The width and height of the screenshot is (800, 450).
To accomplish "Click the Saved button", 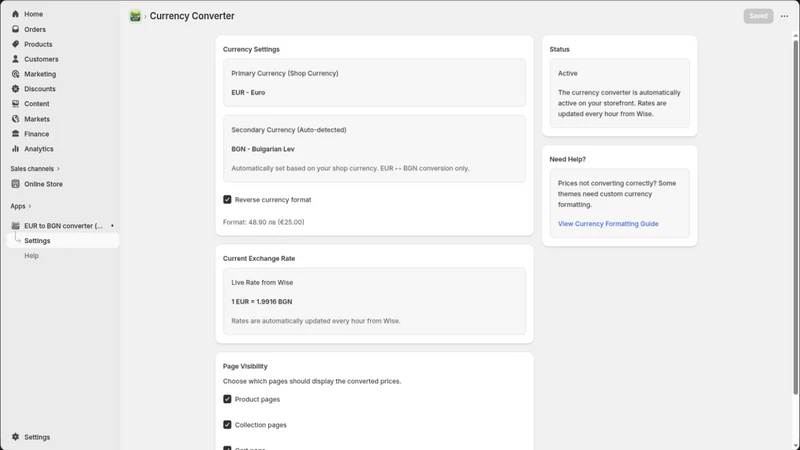I will click(x=758, y=16).
